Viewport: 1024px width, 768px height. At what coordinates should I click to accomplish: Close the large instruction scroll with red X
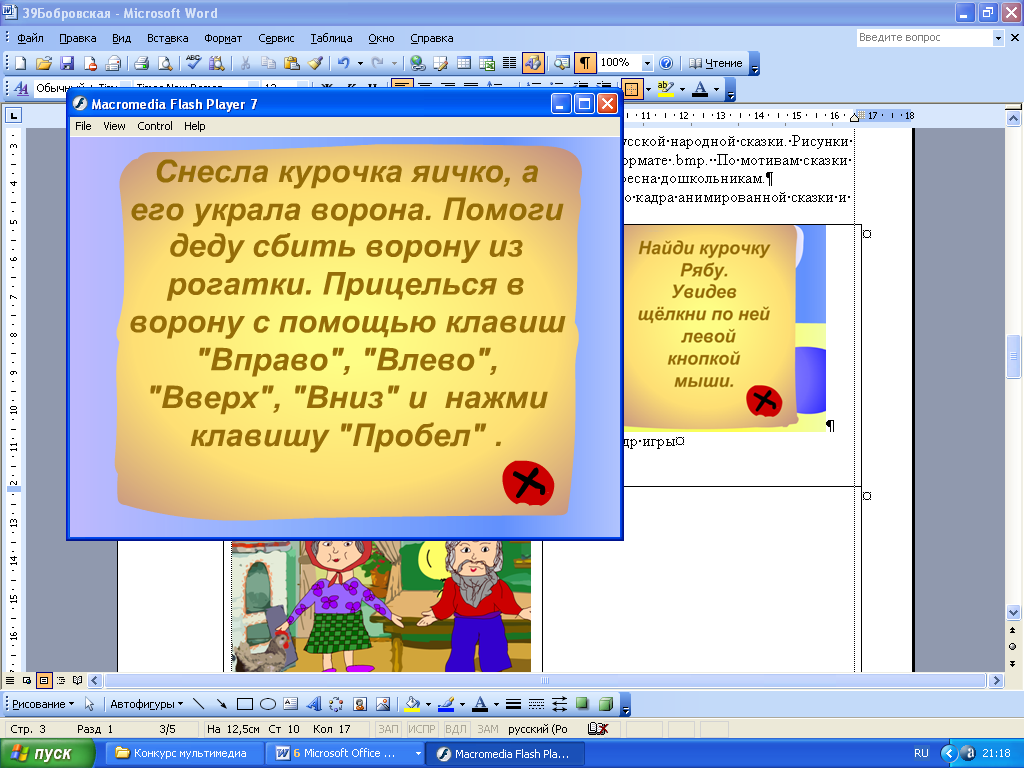coord(528,483)
